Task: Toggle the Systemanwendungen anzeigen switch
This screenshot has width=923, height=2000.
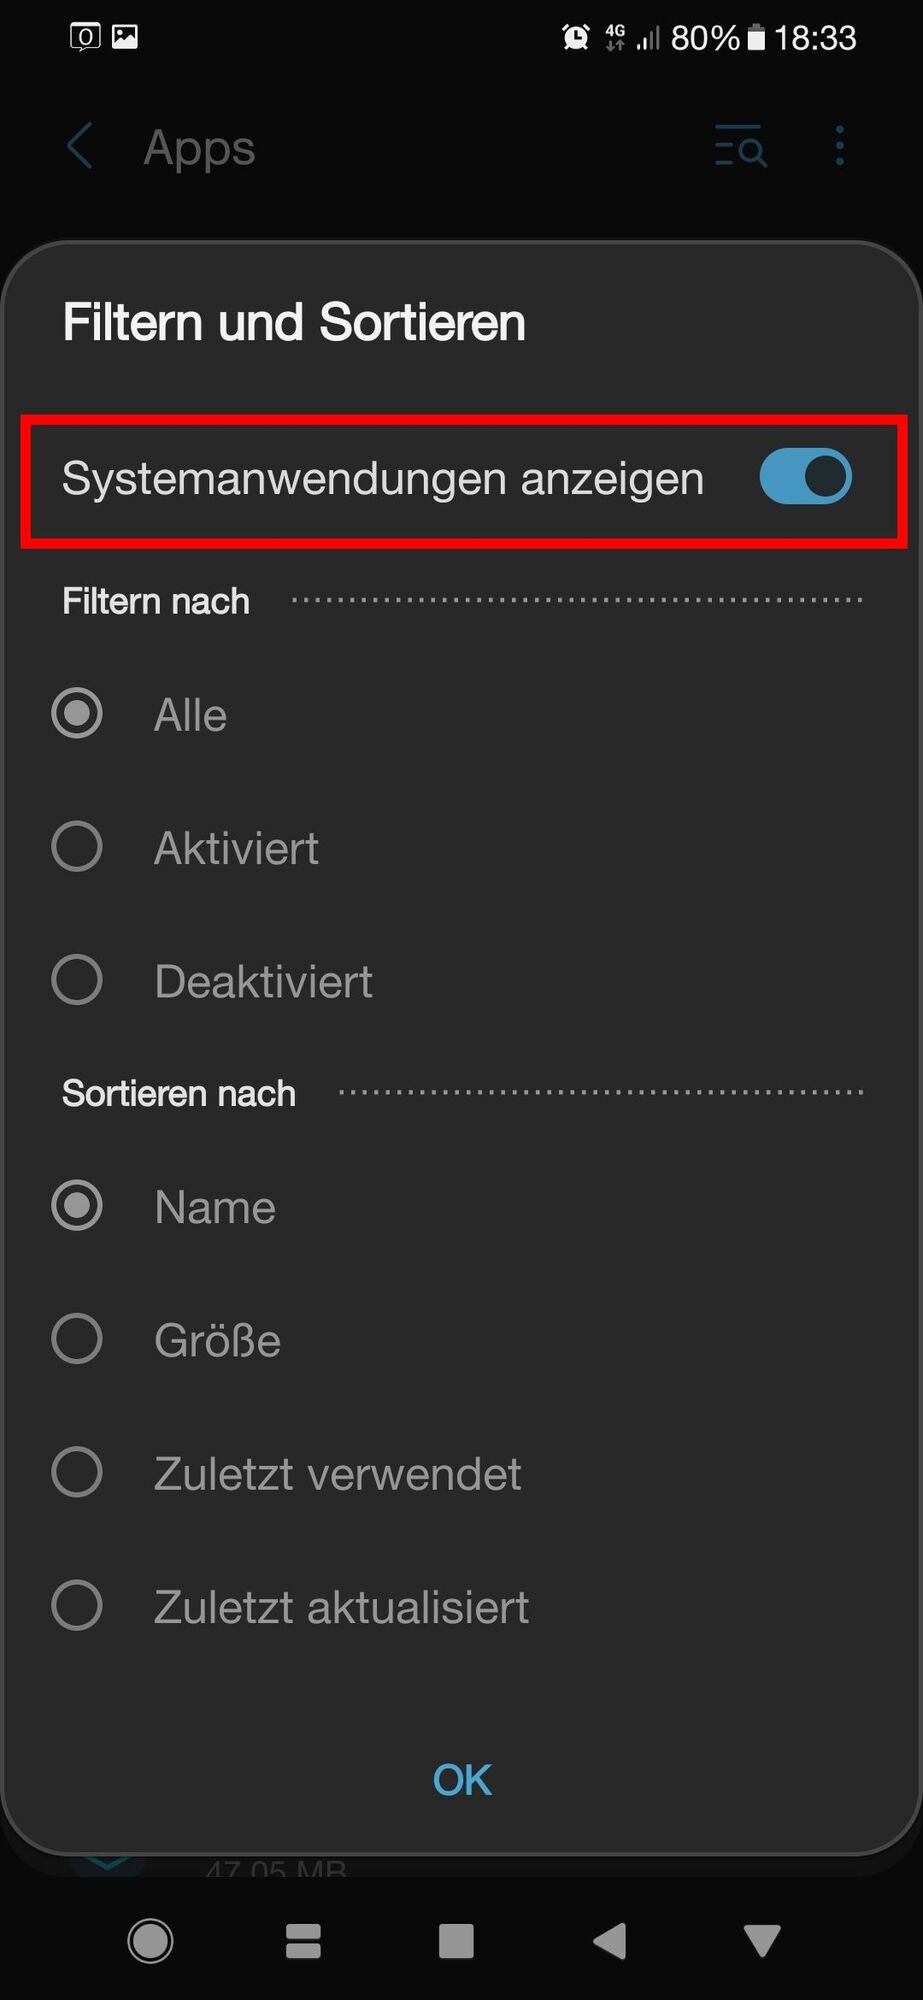Action: 805,477
